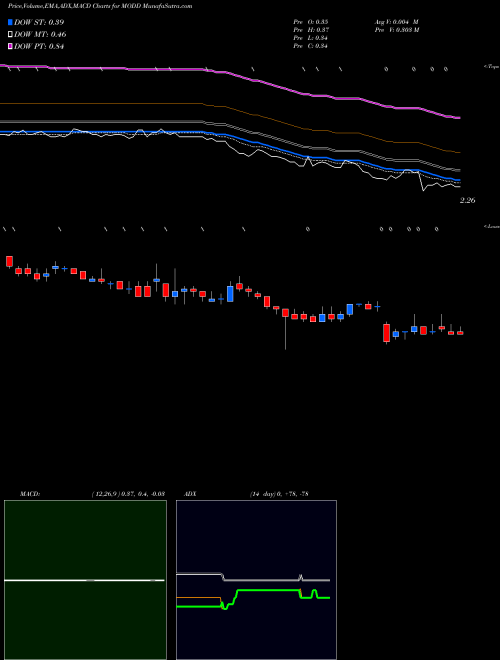Click the 'Pre H: 0.37' high value
500x660 pixels.
(311, 30)
